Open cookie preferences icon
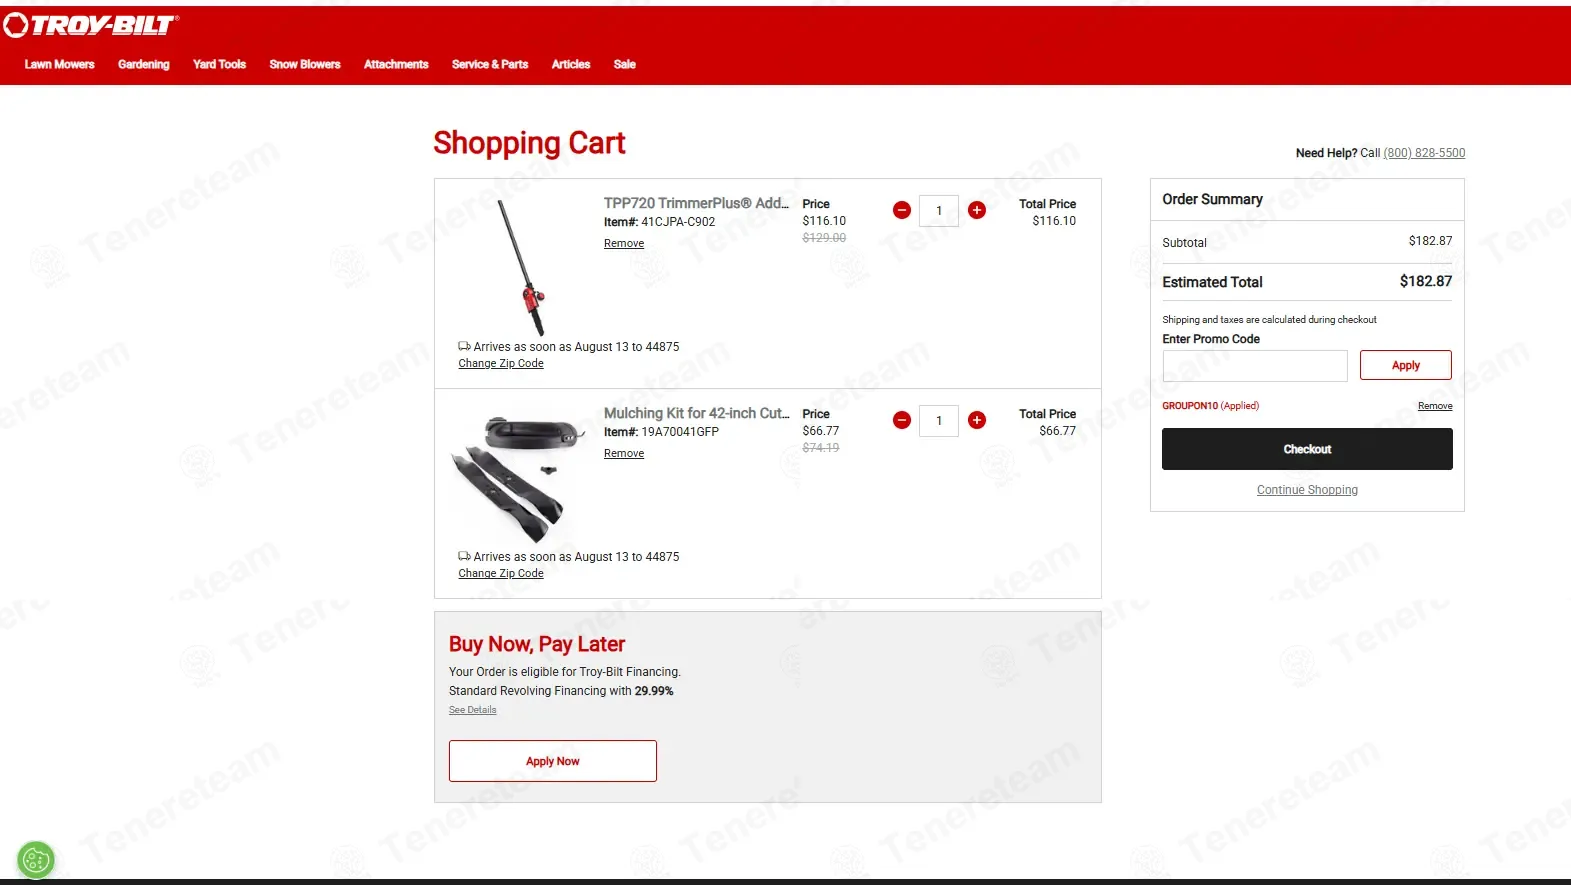Screen dimensions: 1571x885 click(36, 859)
